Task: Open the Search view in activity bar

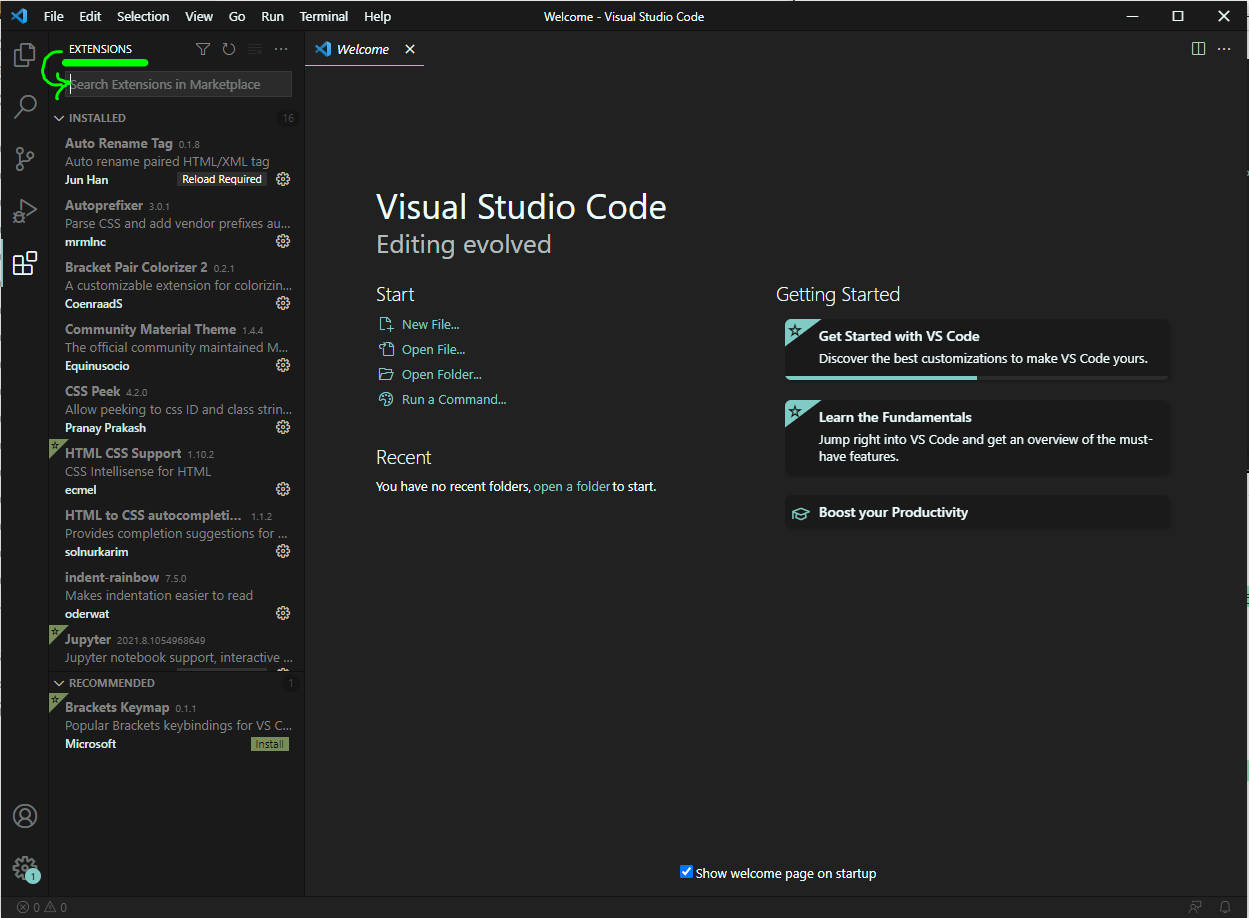Action: [25, 106]
